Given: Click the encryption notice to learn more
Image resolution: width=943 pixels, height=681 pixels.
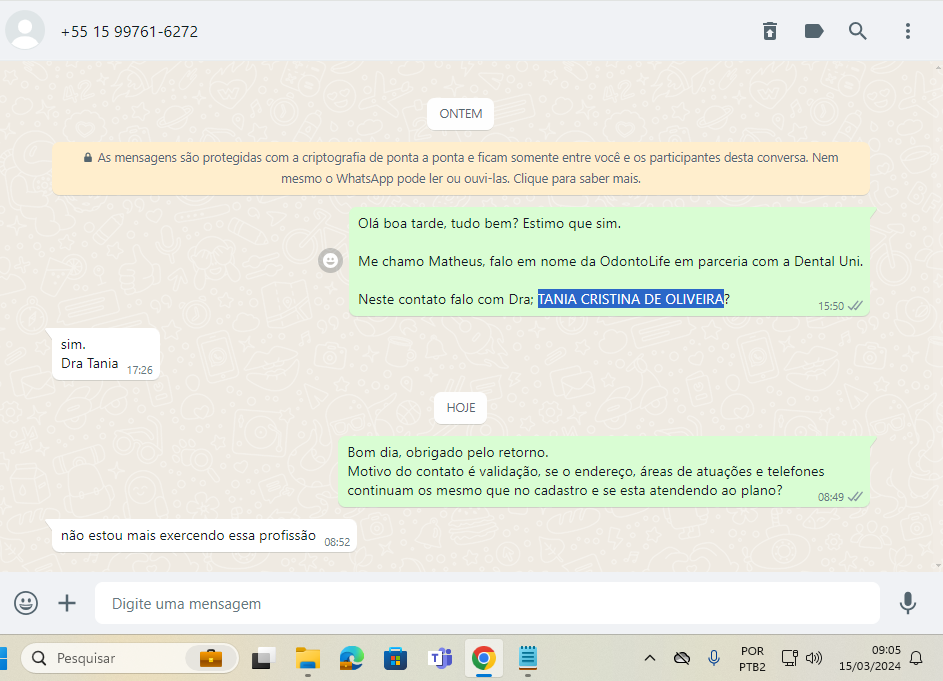Looking at the screenshot, I should click(461, 168).
